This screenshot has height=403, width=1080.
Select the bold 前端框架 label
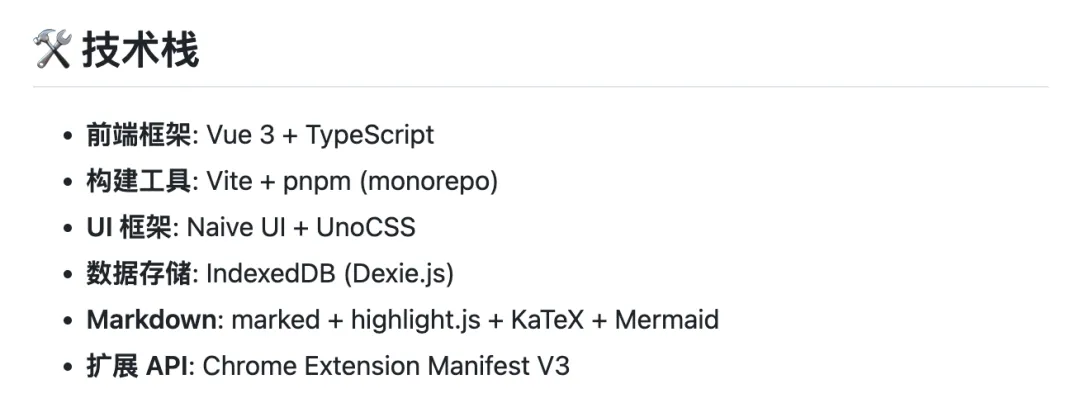(138, 135)
